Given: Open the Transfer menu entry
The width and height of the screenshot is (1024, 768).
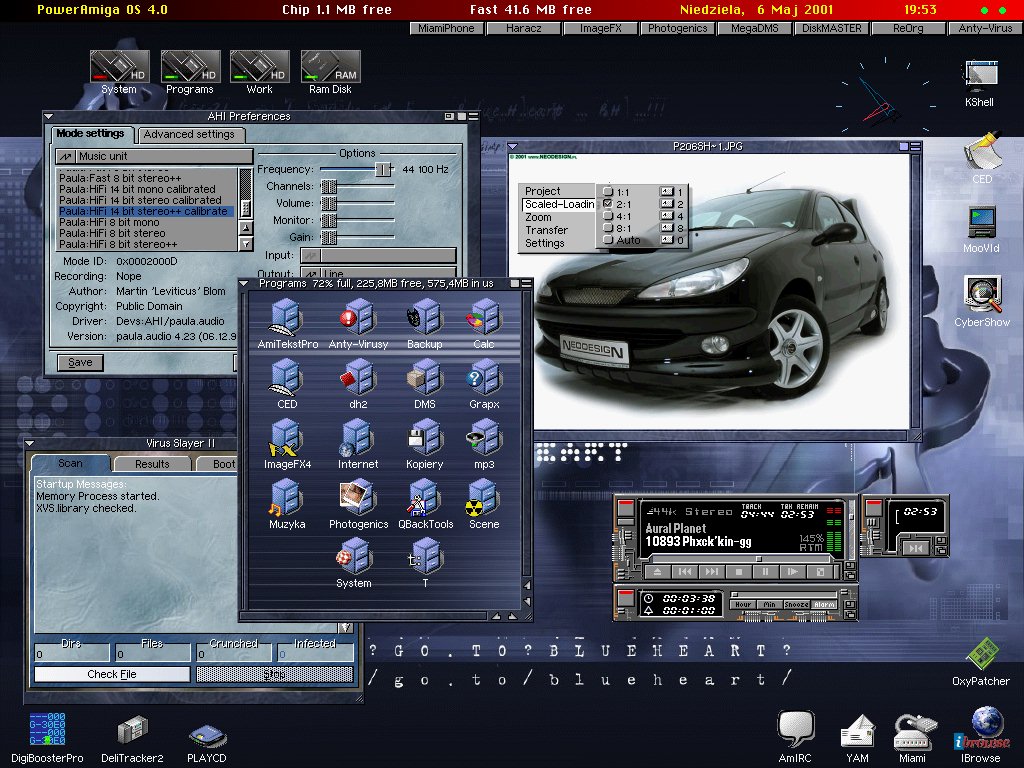Looking at the screenshot, I should (x=547, y=230).
